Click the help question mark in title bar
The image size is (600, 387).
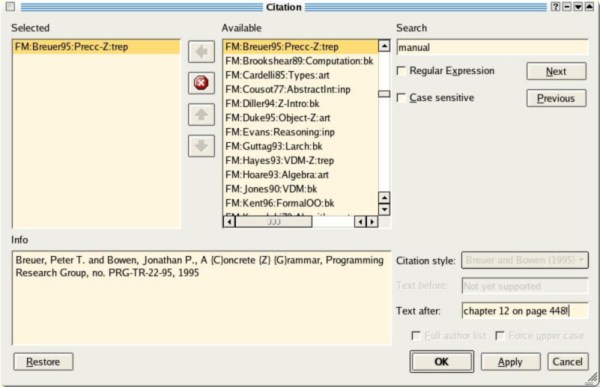coord(555,7)
